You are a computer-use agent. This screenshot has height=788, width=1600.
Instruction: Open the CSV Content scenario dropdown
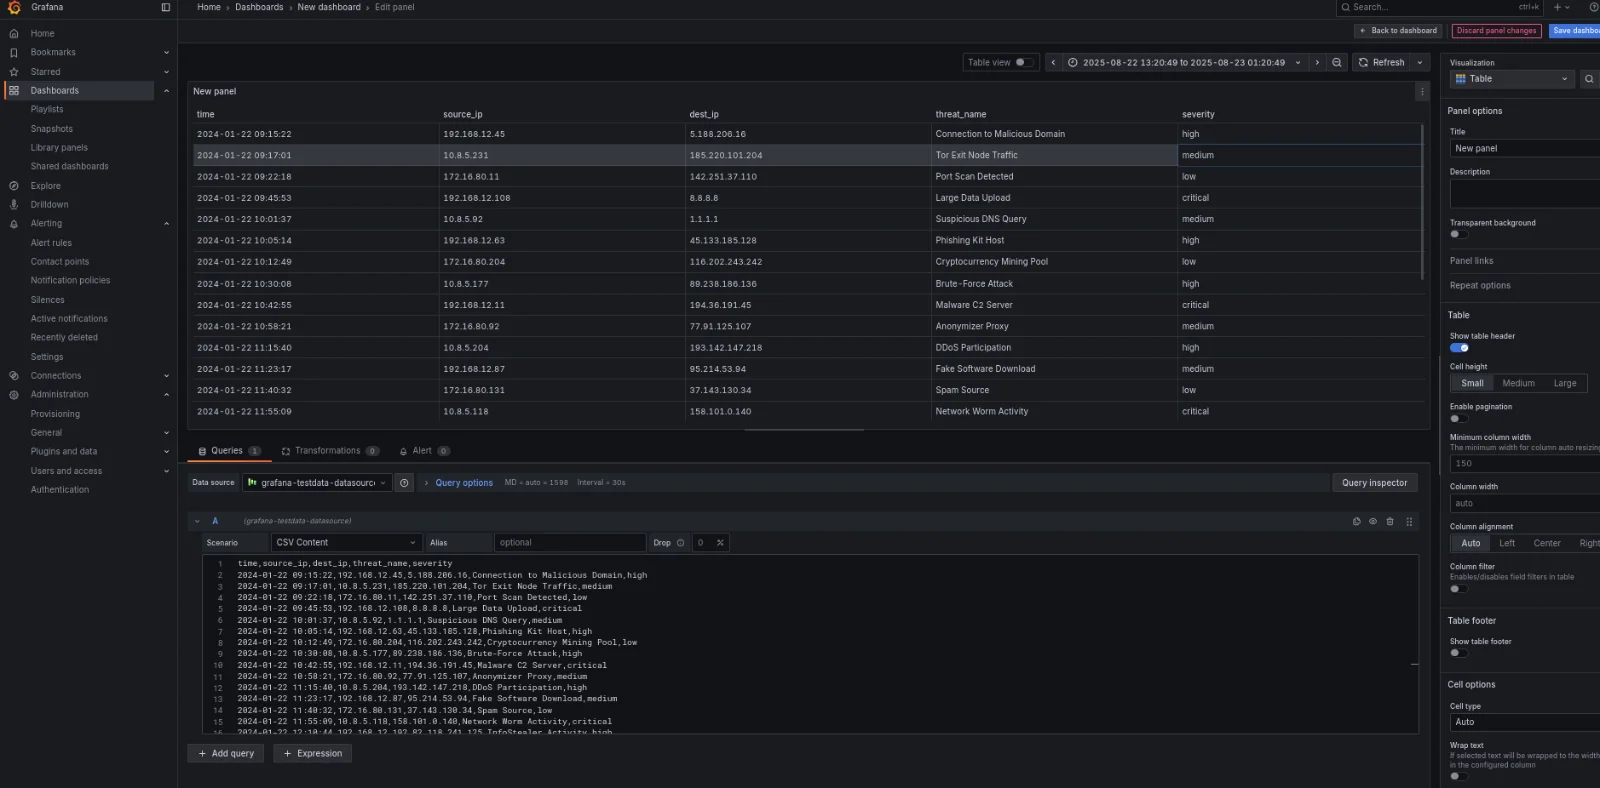click(346, 543)
